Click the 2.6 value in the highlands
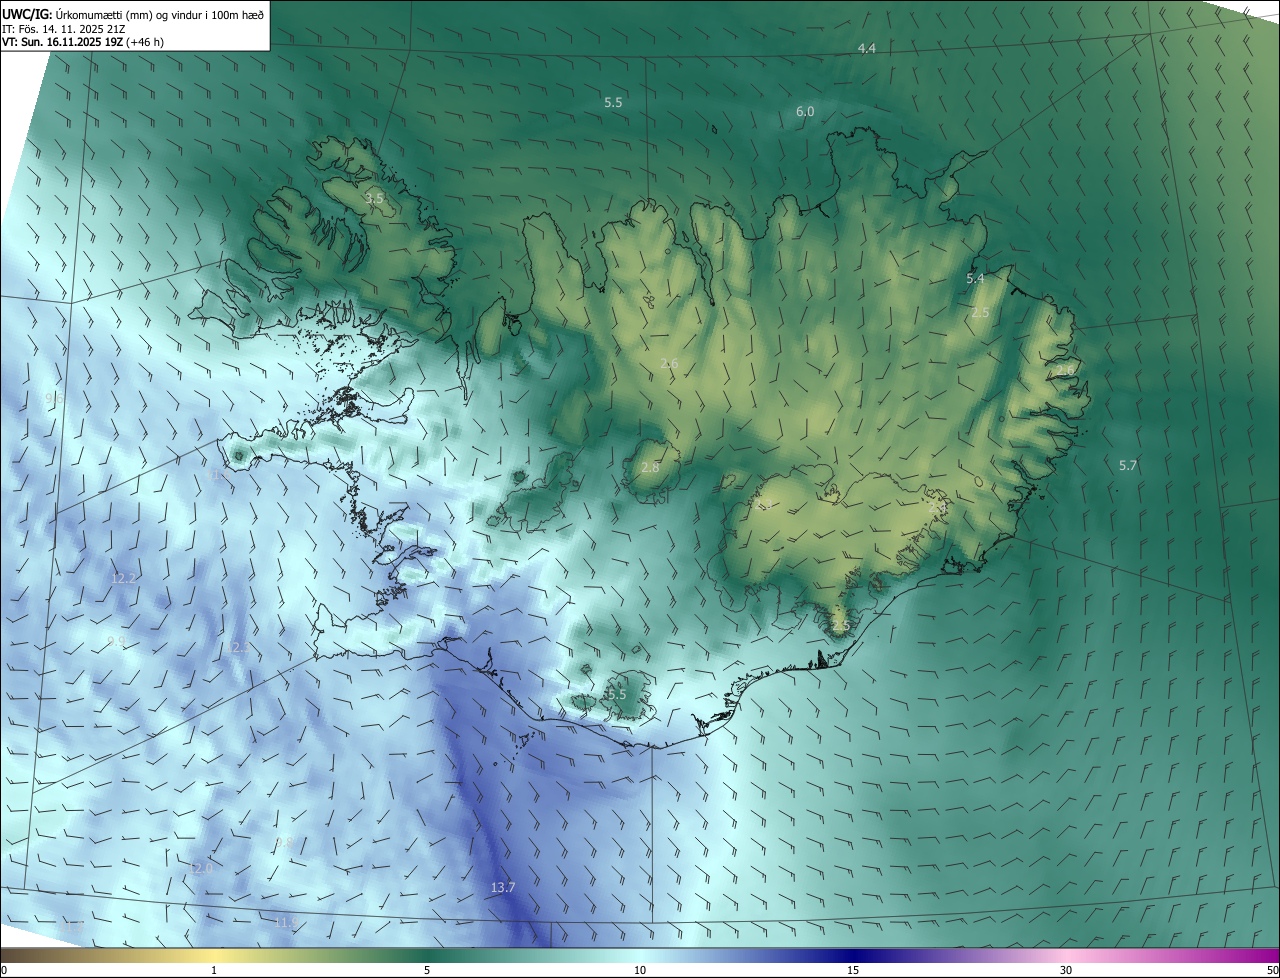 click(x=669, y=363)
